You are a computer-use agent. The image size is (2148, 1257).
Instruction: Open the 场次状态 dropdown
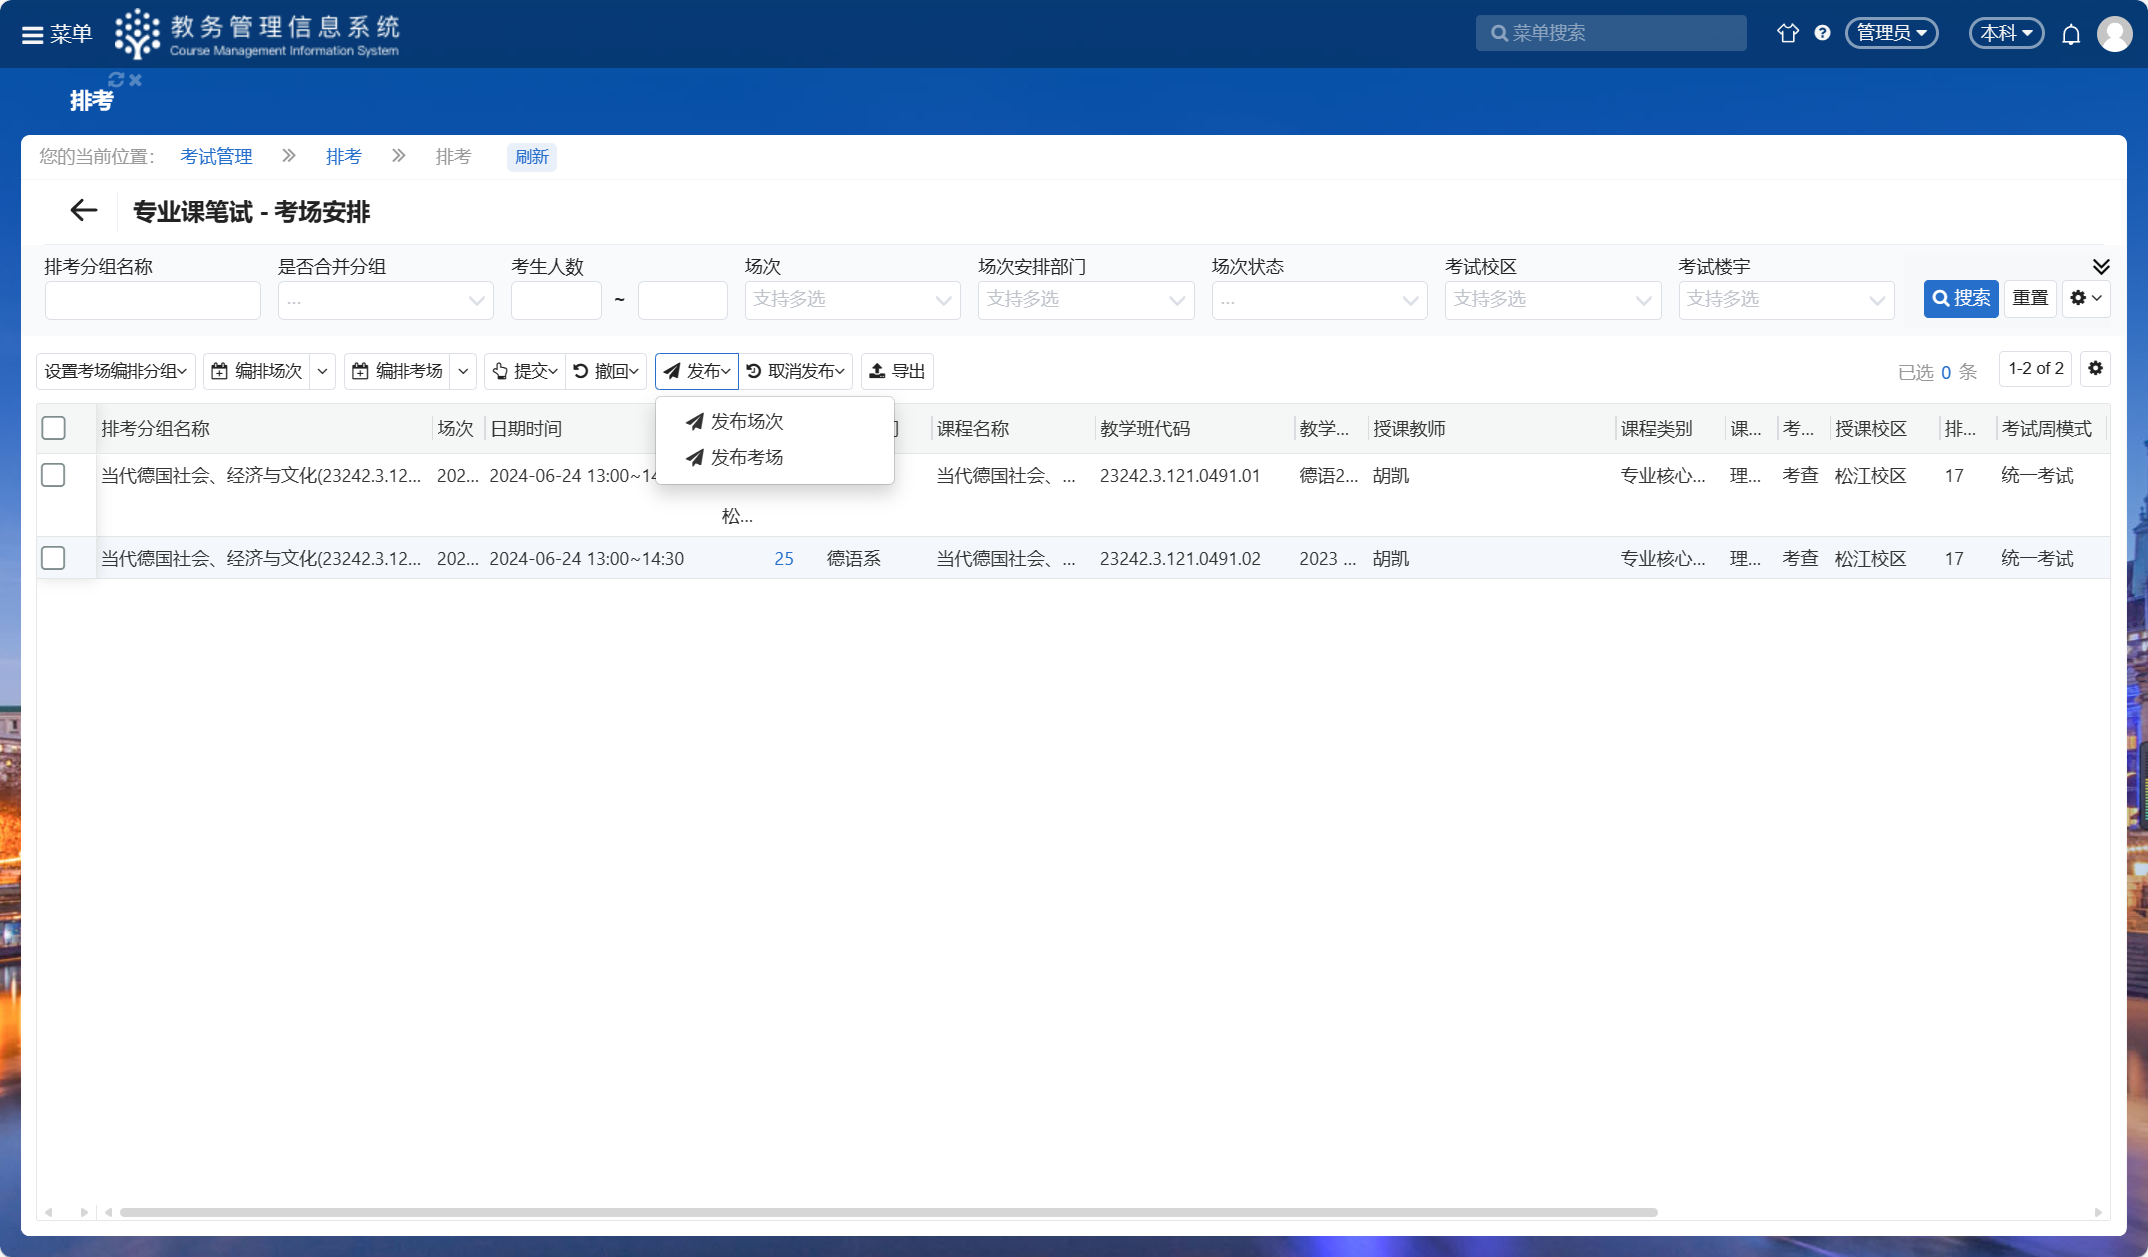1318,300
